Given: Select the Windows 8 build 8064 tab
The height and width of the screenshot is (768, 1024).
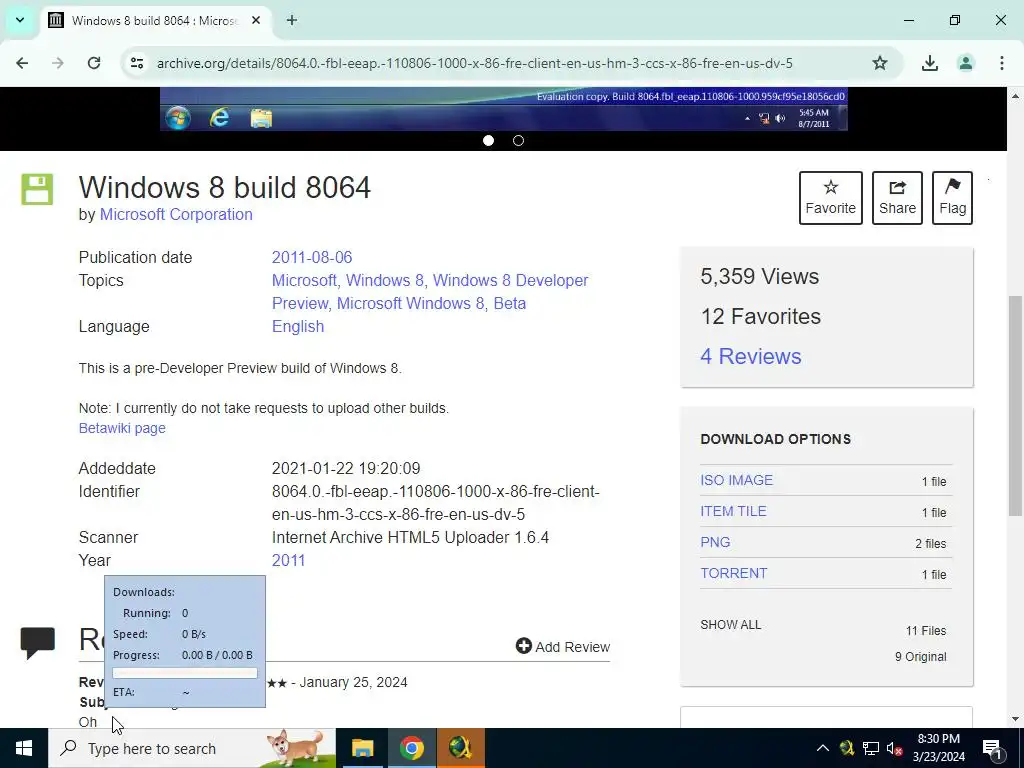Looking at the screenshot, I should tap(155, 20).
